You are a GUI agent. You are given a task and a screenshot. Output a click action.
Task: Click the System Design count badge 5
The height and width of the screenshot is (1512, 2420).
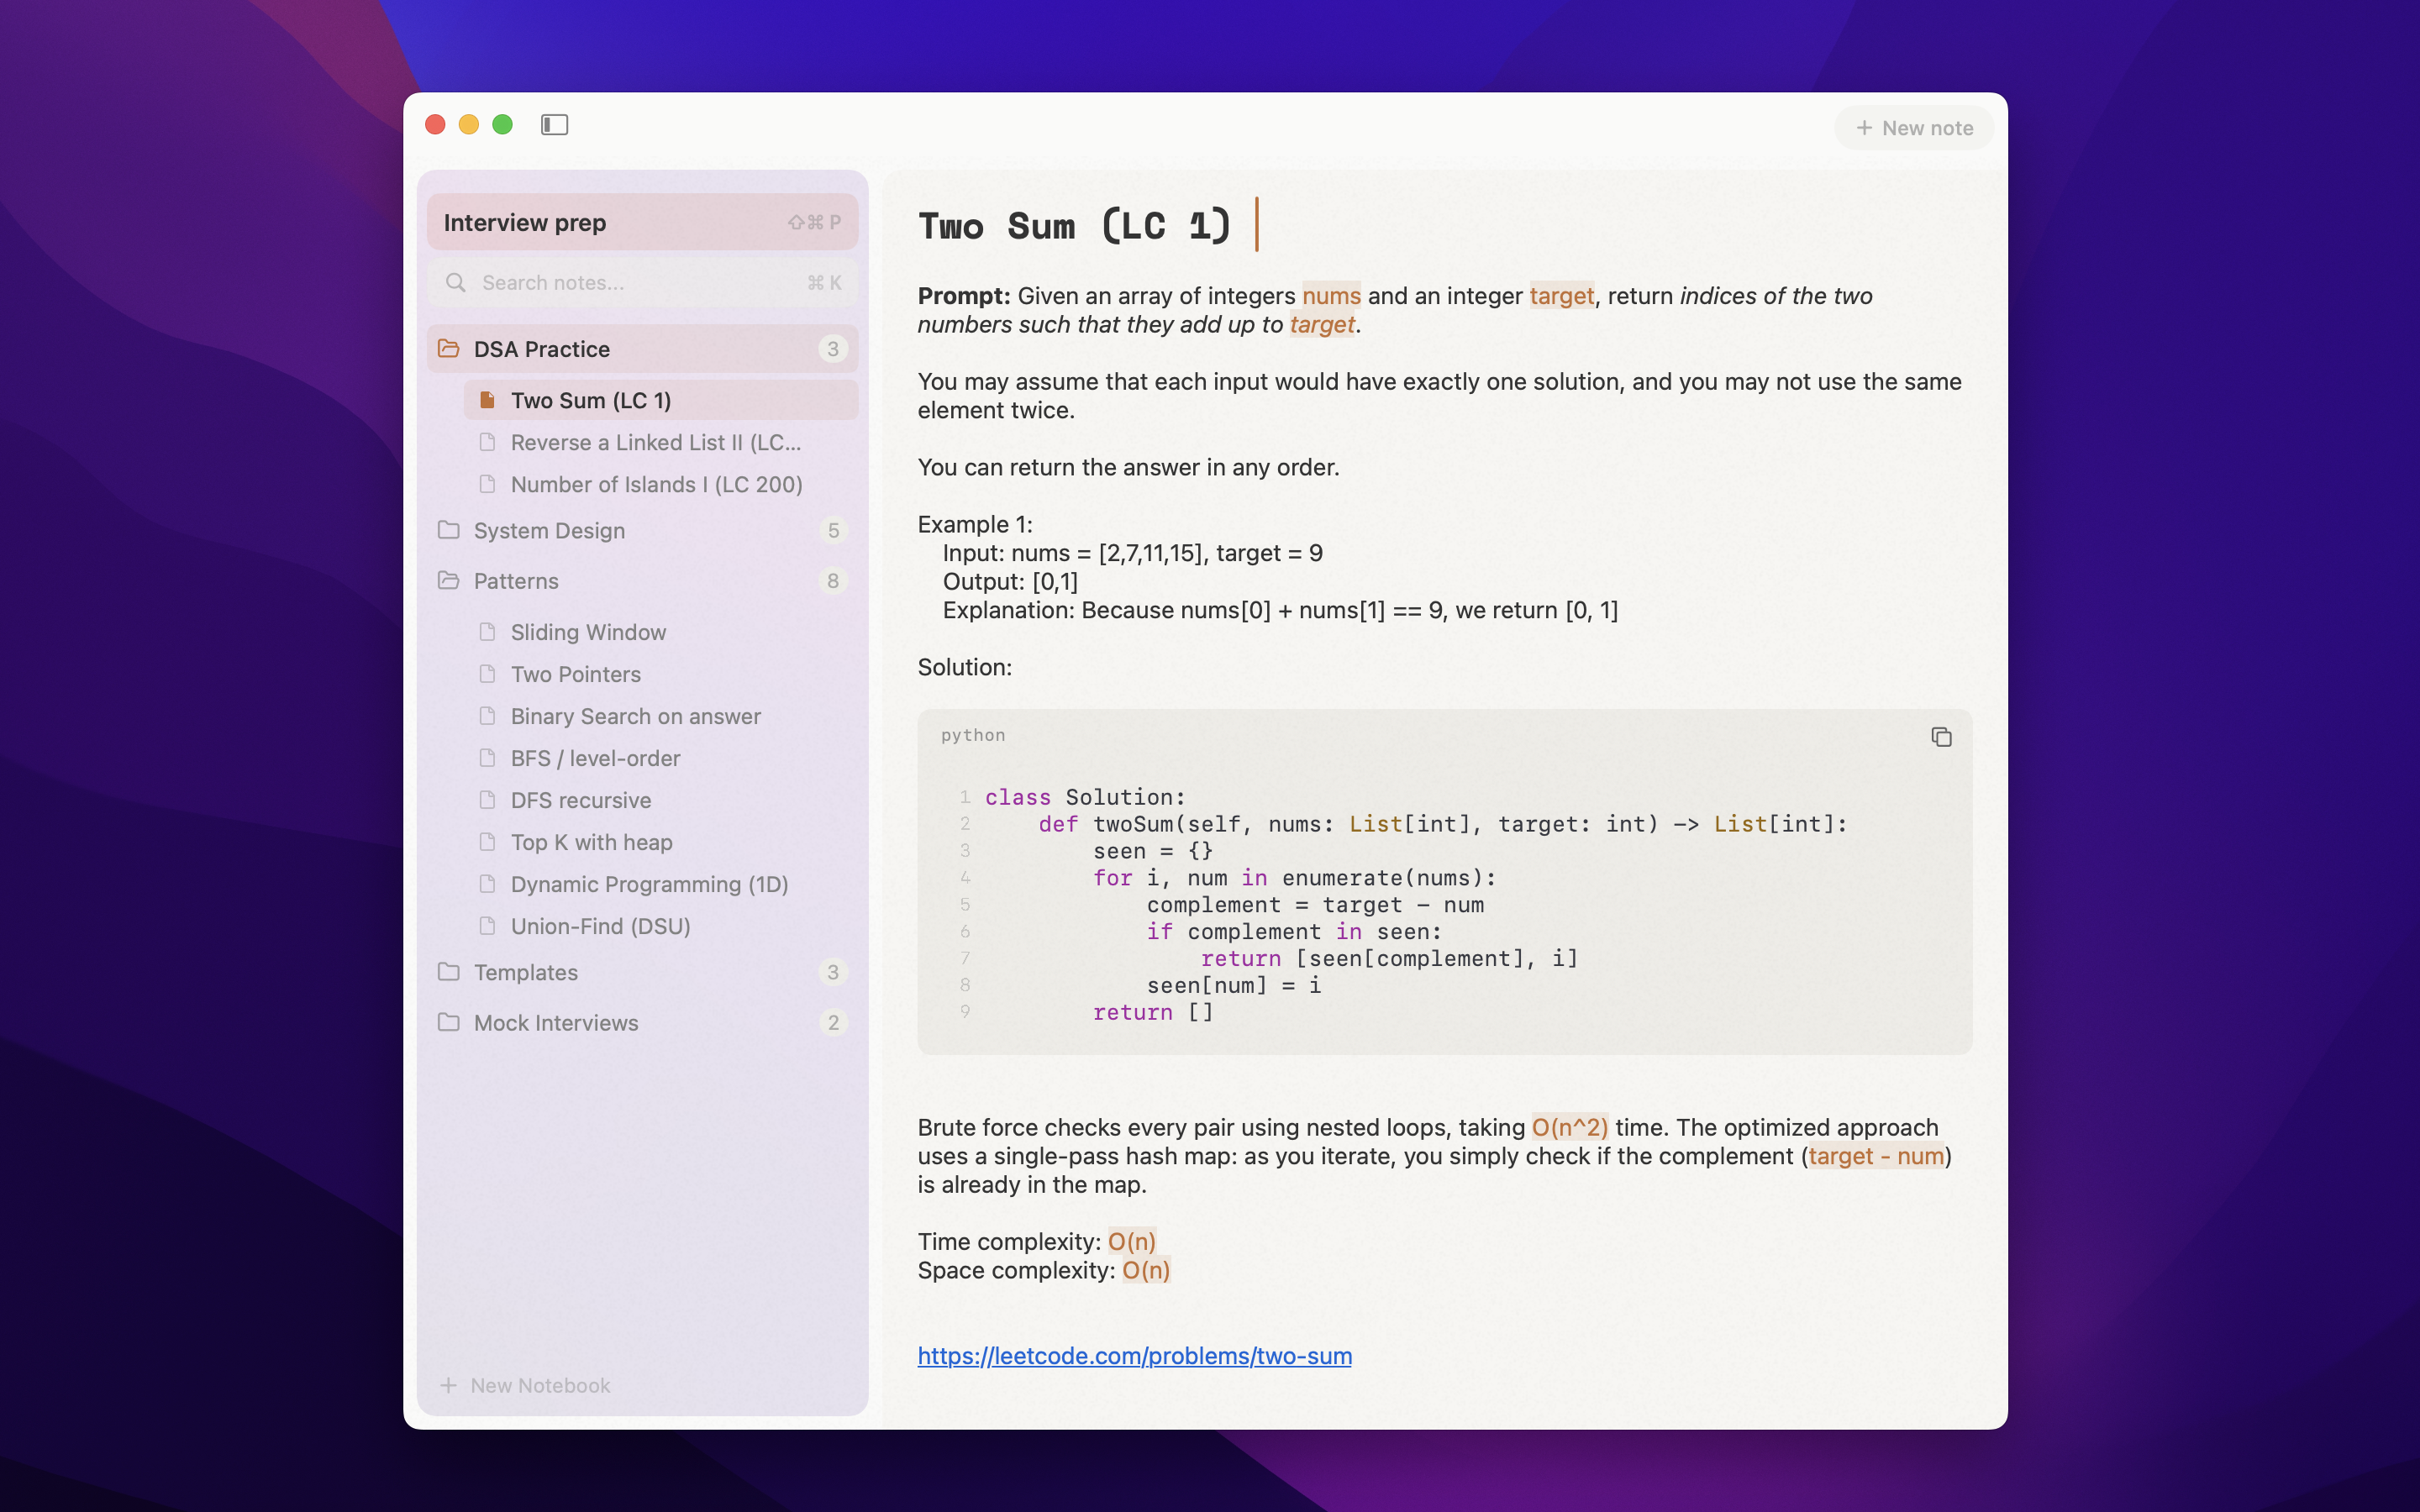coord(832,530)
